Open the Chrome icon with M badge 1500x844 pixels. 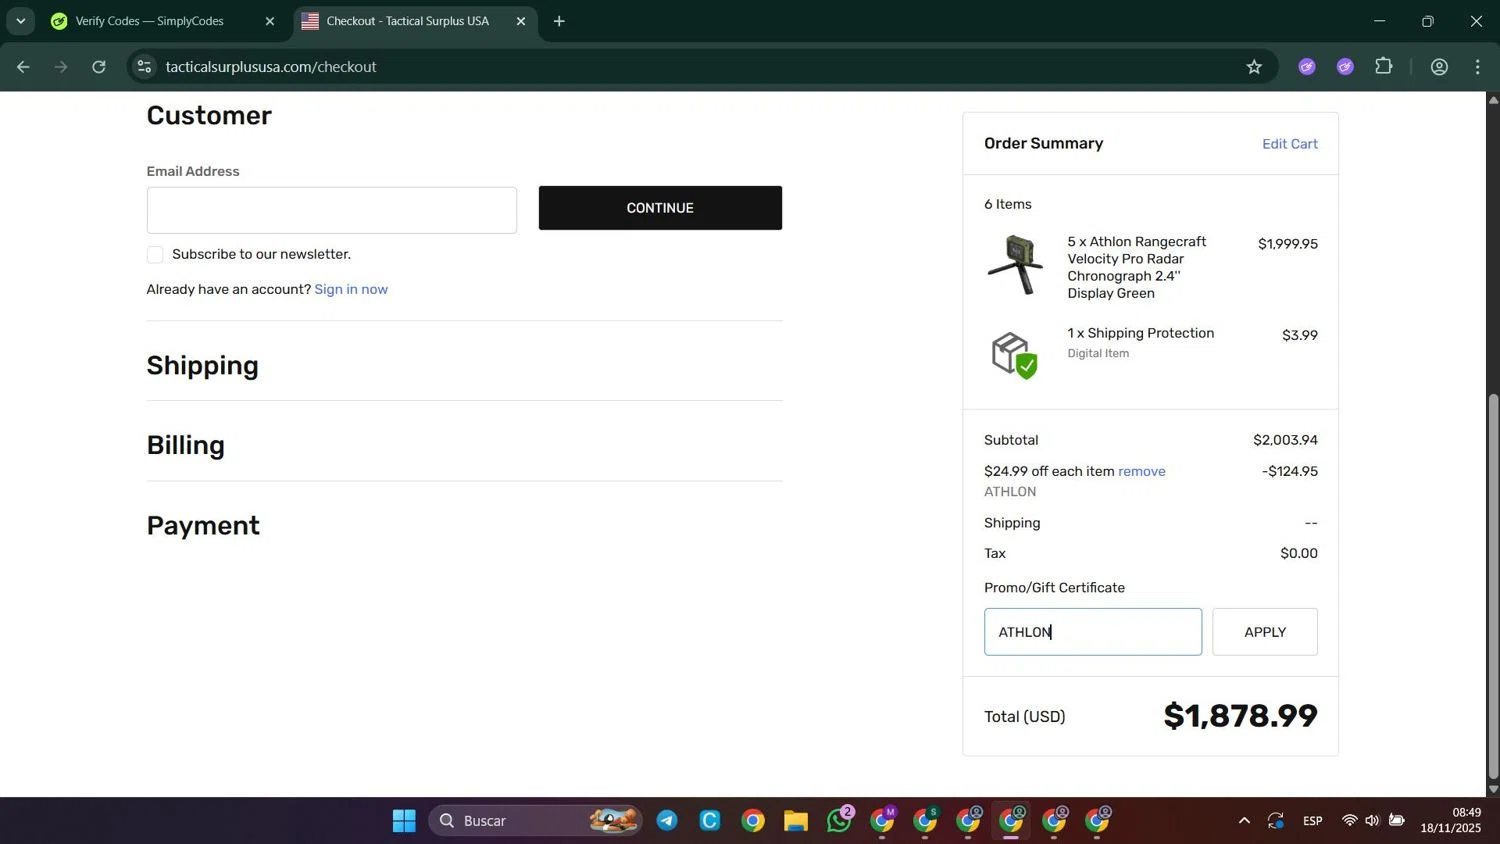tap(882, 821)
